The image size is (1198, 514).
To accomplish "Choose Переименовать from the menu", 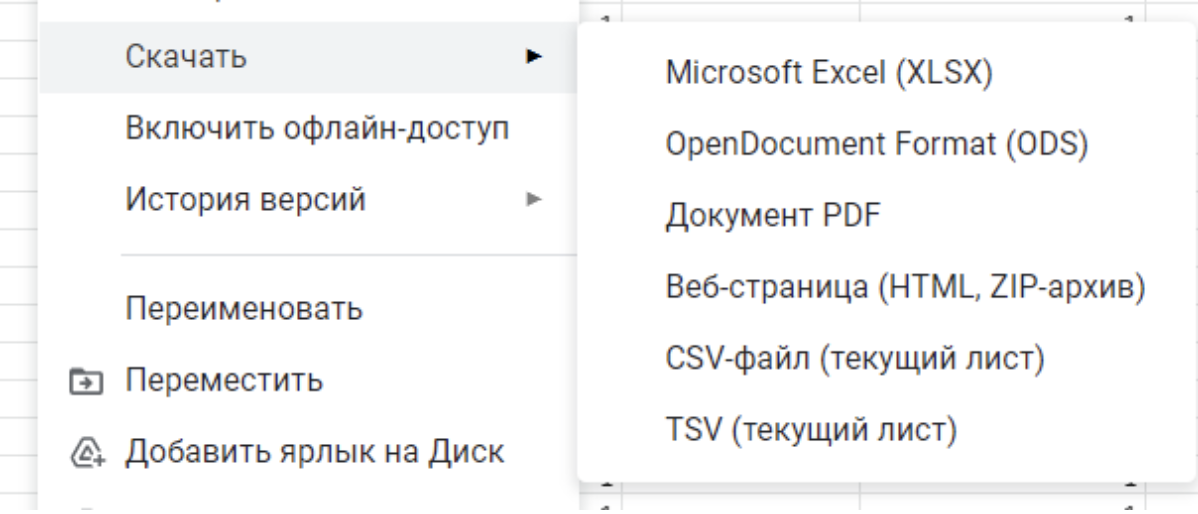I will [308, 309].
